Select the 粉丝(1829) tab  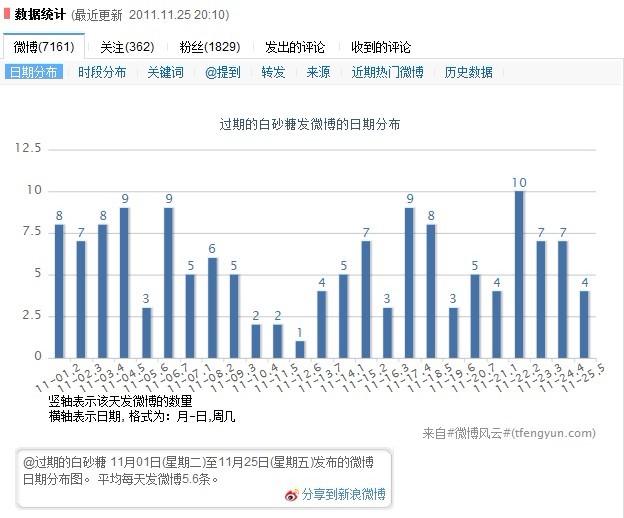click(x=209, y=47)
